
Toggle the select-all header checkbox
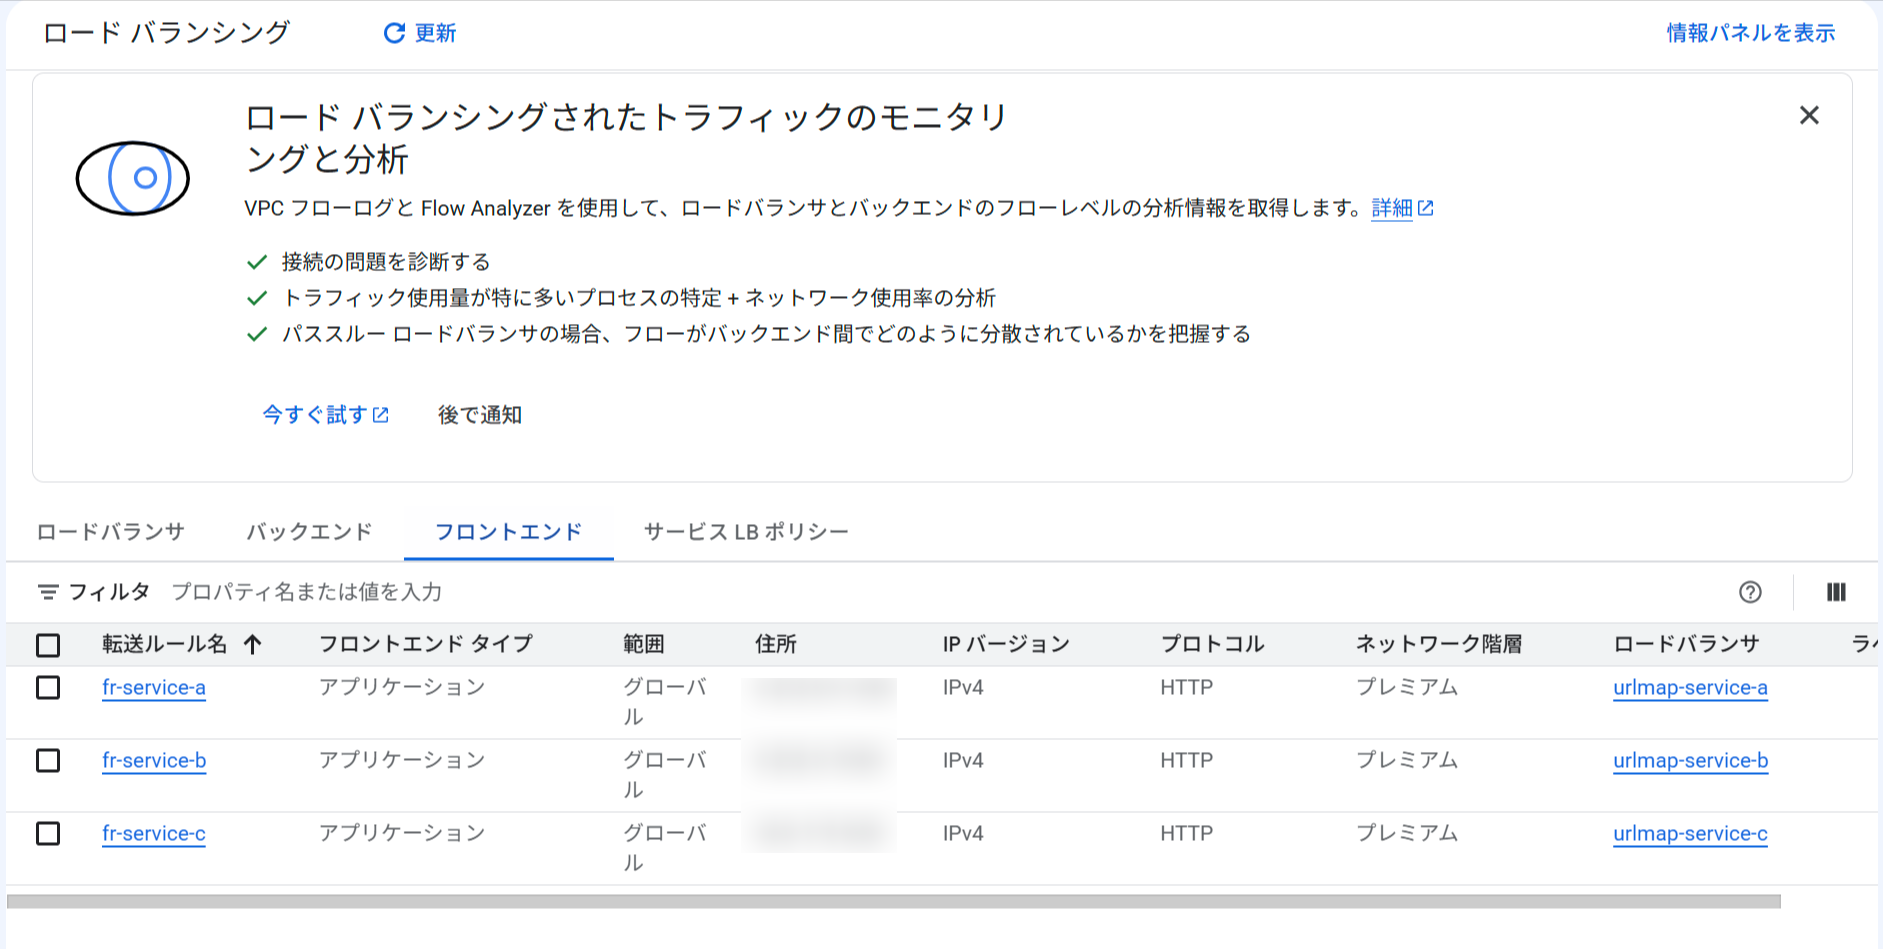pyautogui.click(x=48, y=645)
